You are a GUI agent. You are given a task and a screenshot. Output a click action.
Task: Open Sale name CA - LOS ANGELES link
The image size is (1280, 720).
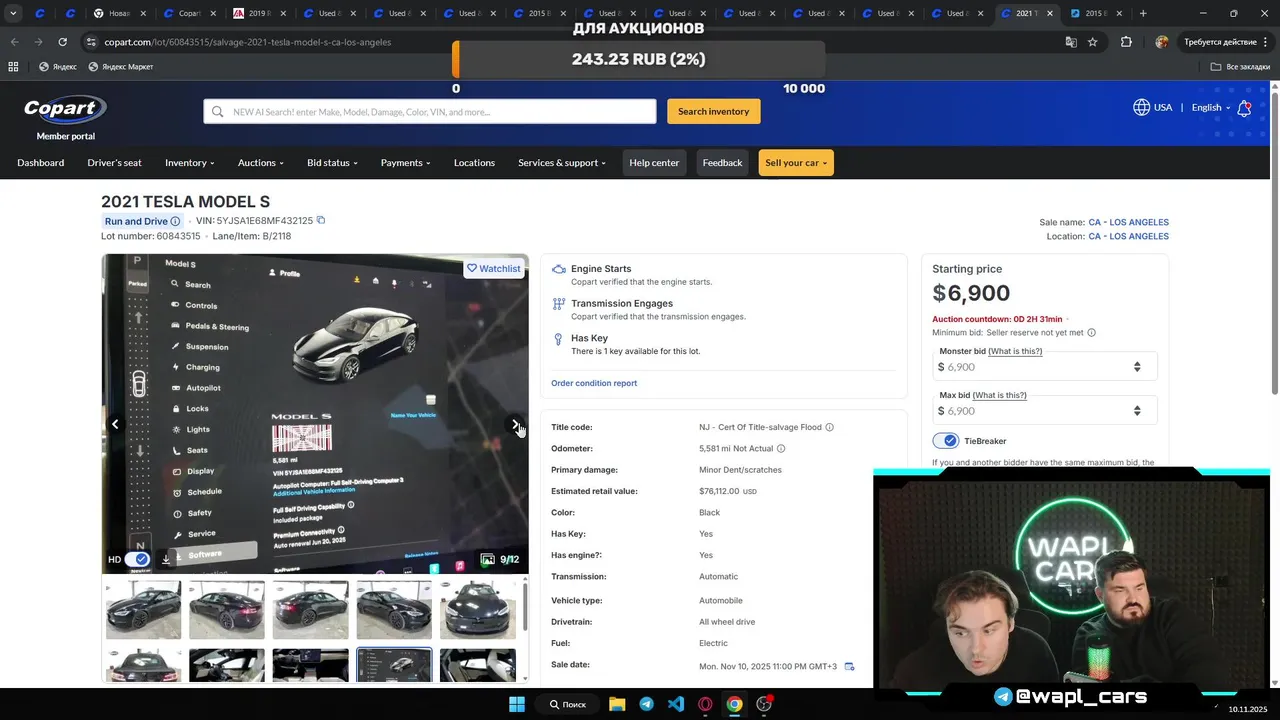click(x=1128, y=222)
